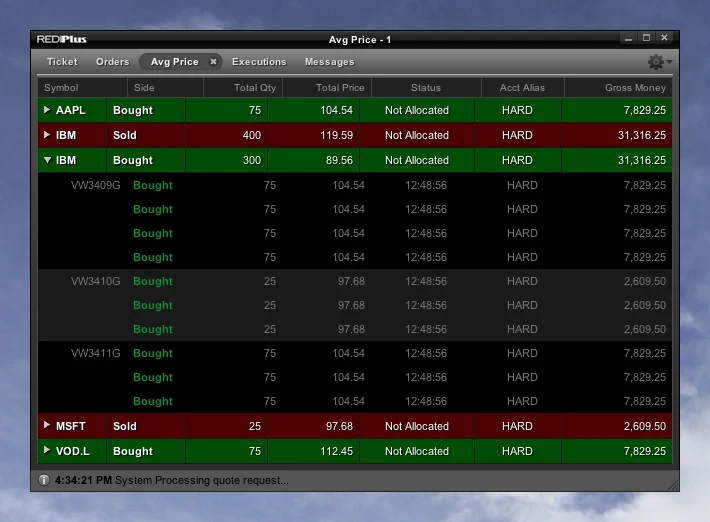
Task: Minimize the Avg Price window
Action: [x=628, y=39]
